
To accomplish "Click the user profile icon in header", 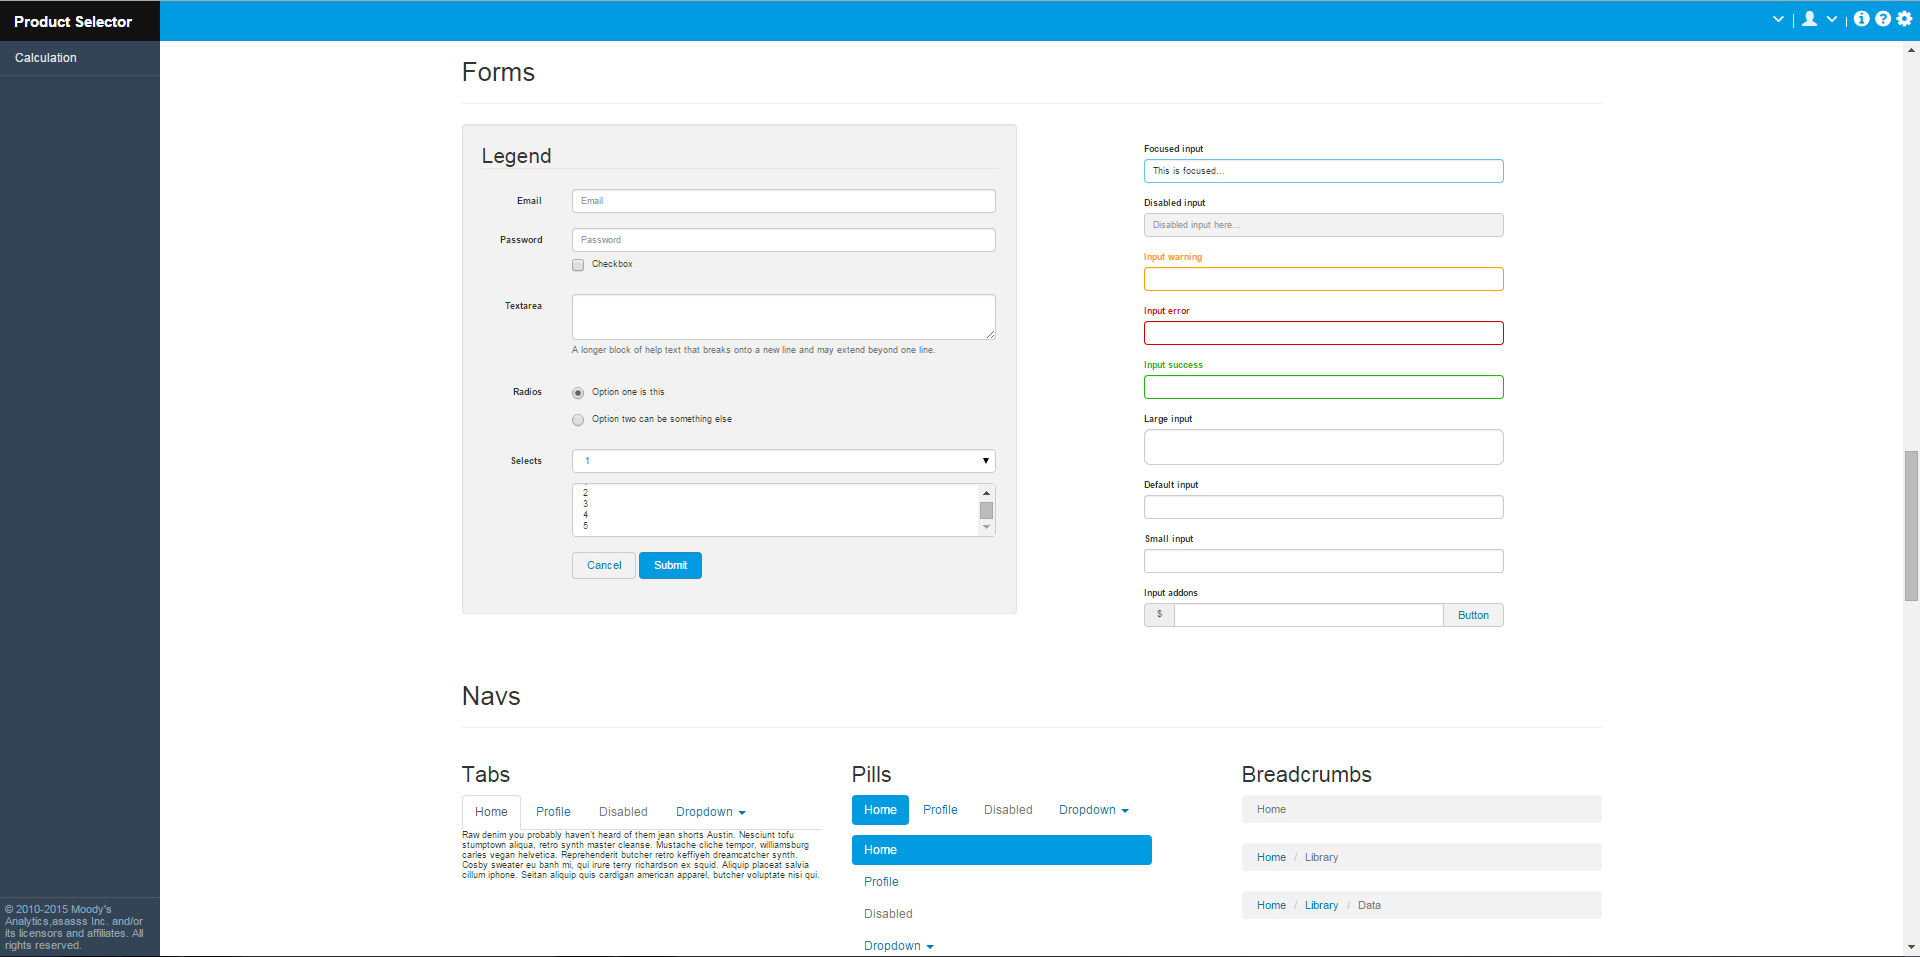I will tap(1809, 19).
